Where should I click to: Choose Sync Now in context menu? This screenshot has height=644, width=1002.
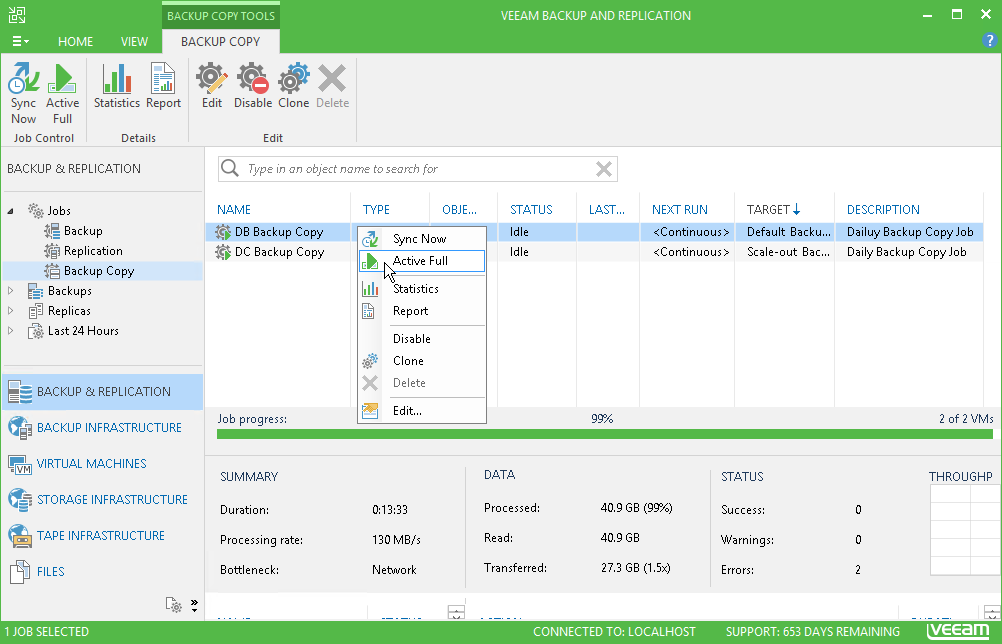coord(422,239)
